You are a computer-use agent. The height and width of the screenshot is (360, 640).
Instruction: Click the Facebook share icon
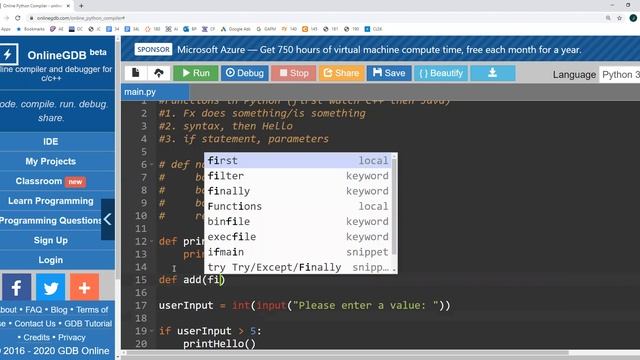[17, 287]
